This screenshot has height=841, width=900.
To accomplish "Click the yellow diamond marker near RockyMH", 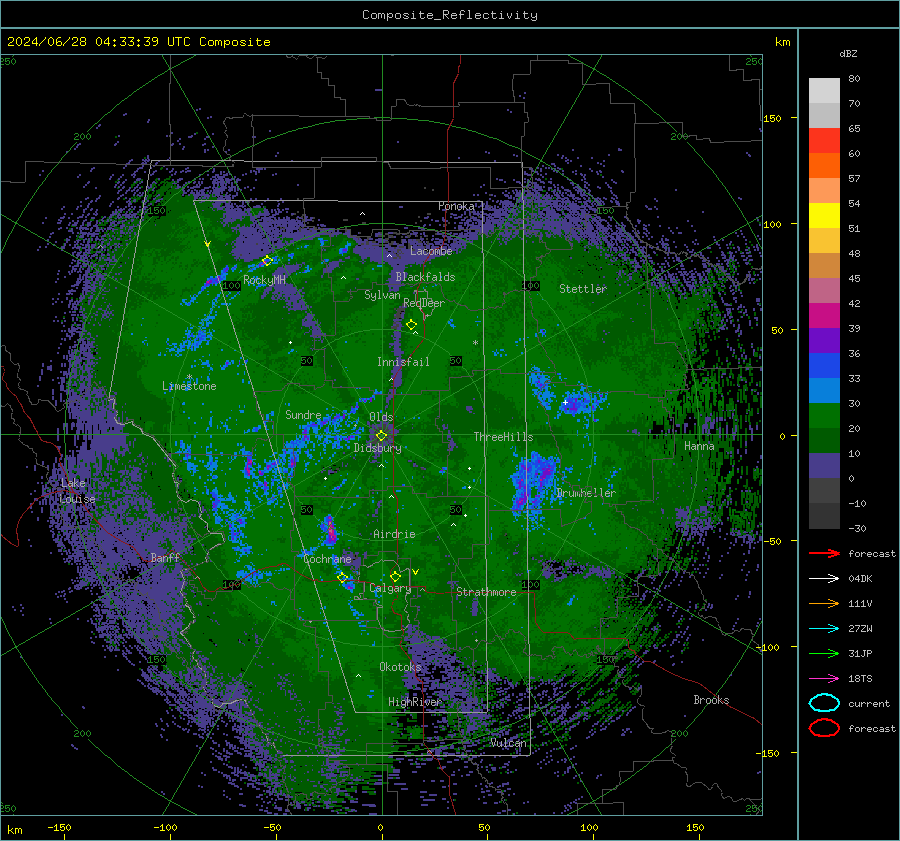I will point(267,261).
